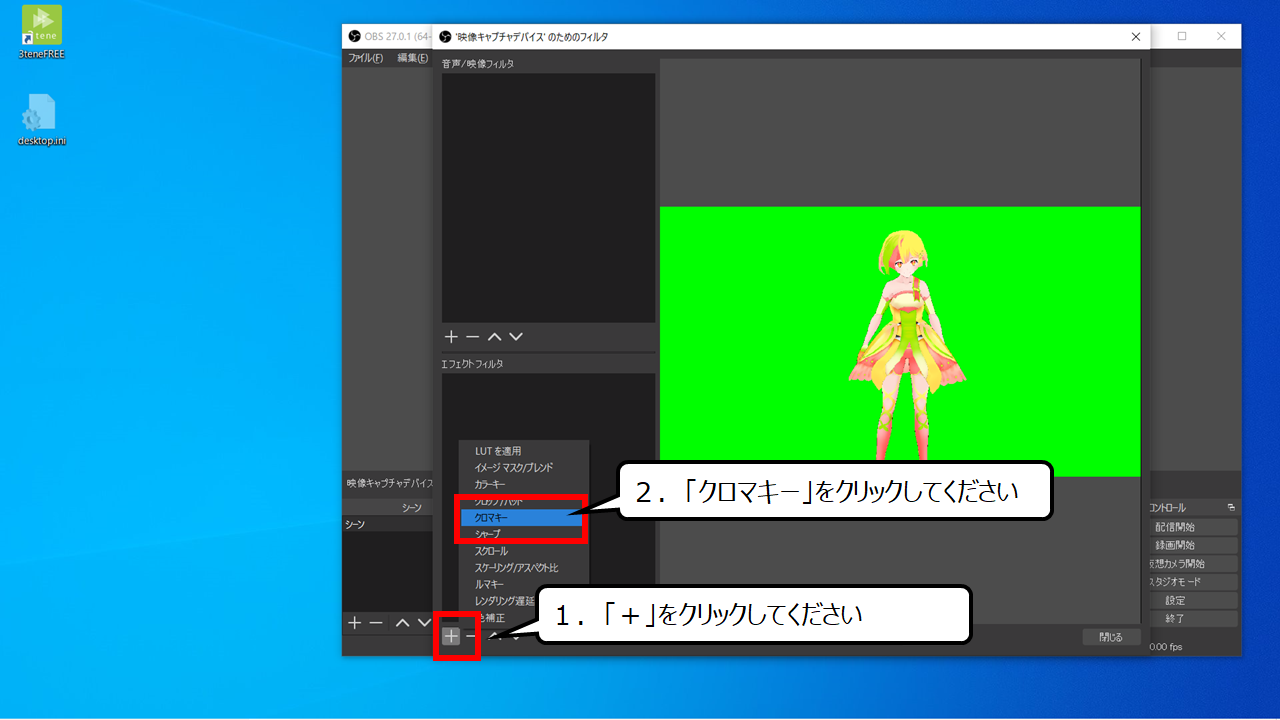Screen dimensions: 1280x720
Task: Pop out the コントロール dock panel
Action: coord(1231,508)
